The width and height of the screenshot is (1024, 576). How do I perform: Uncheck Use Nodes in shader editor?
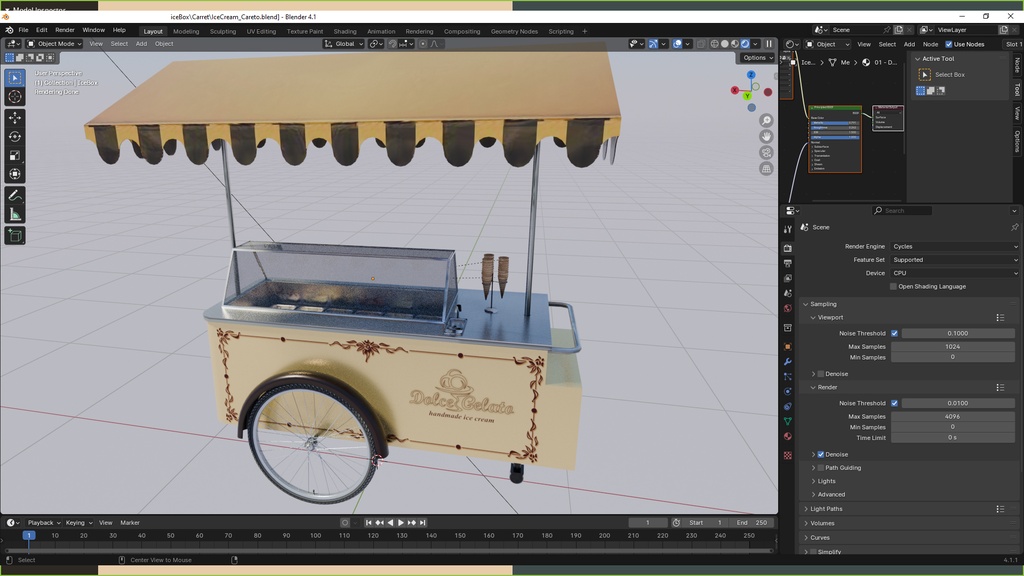tap(949, 44)
